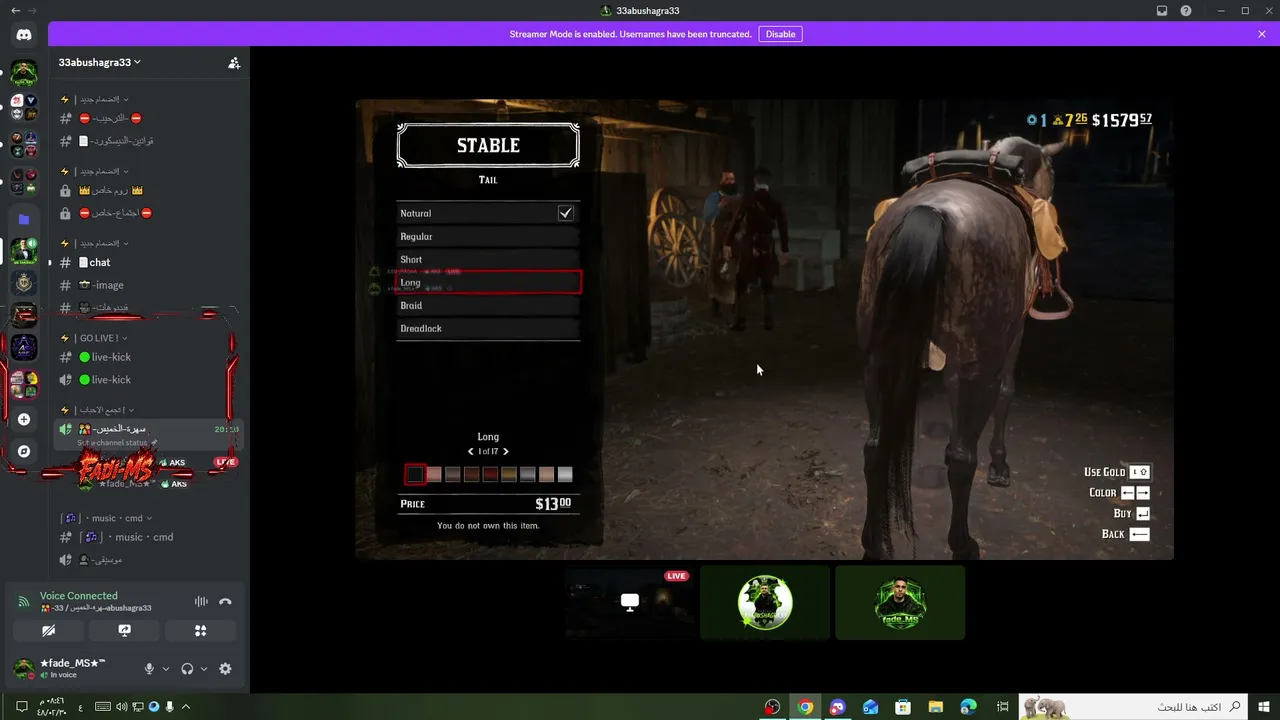
Task: Open Task View on the taskbar
Action: click(x=1002, y=707)
